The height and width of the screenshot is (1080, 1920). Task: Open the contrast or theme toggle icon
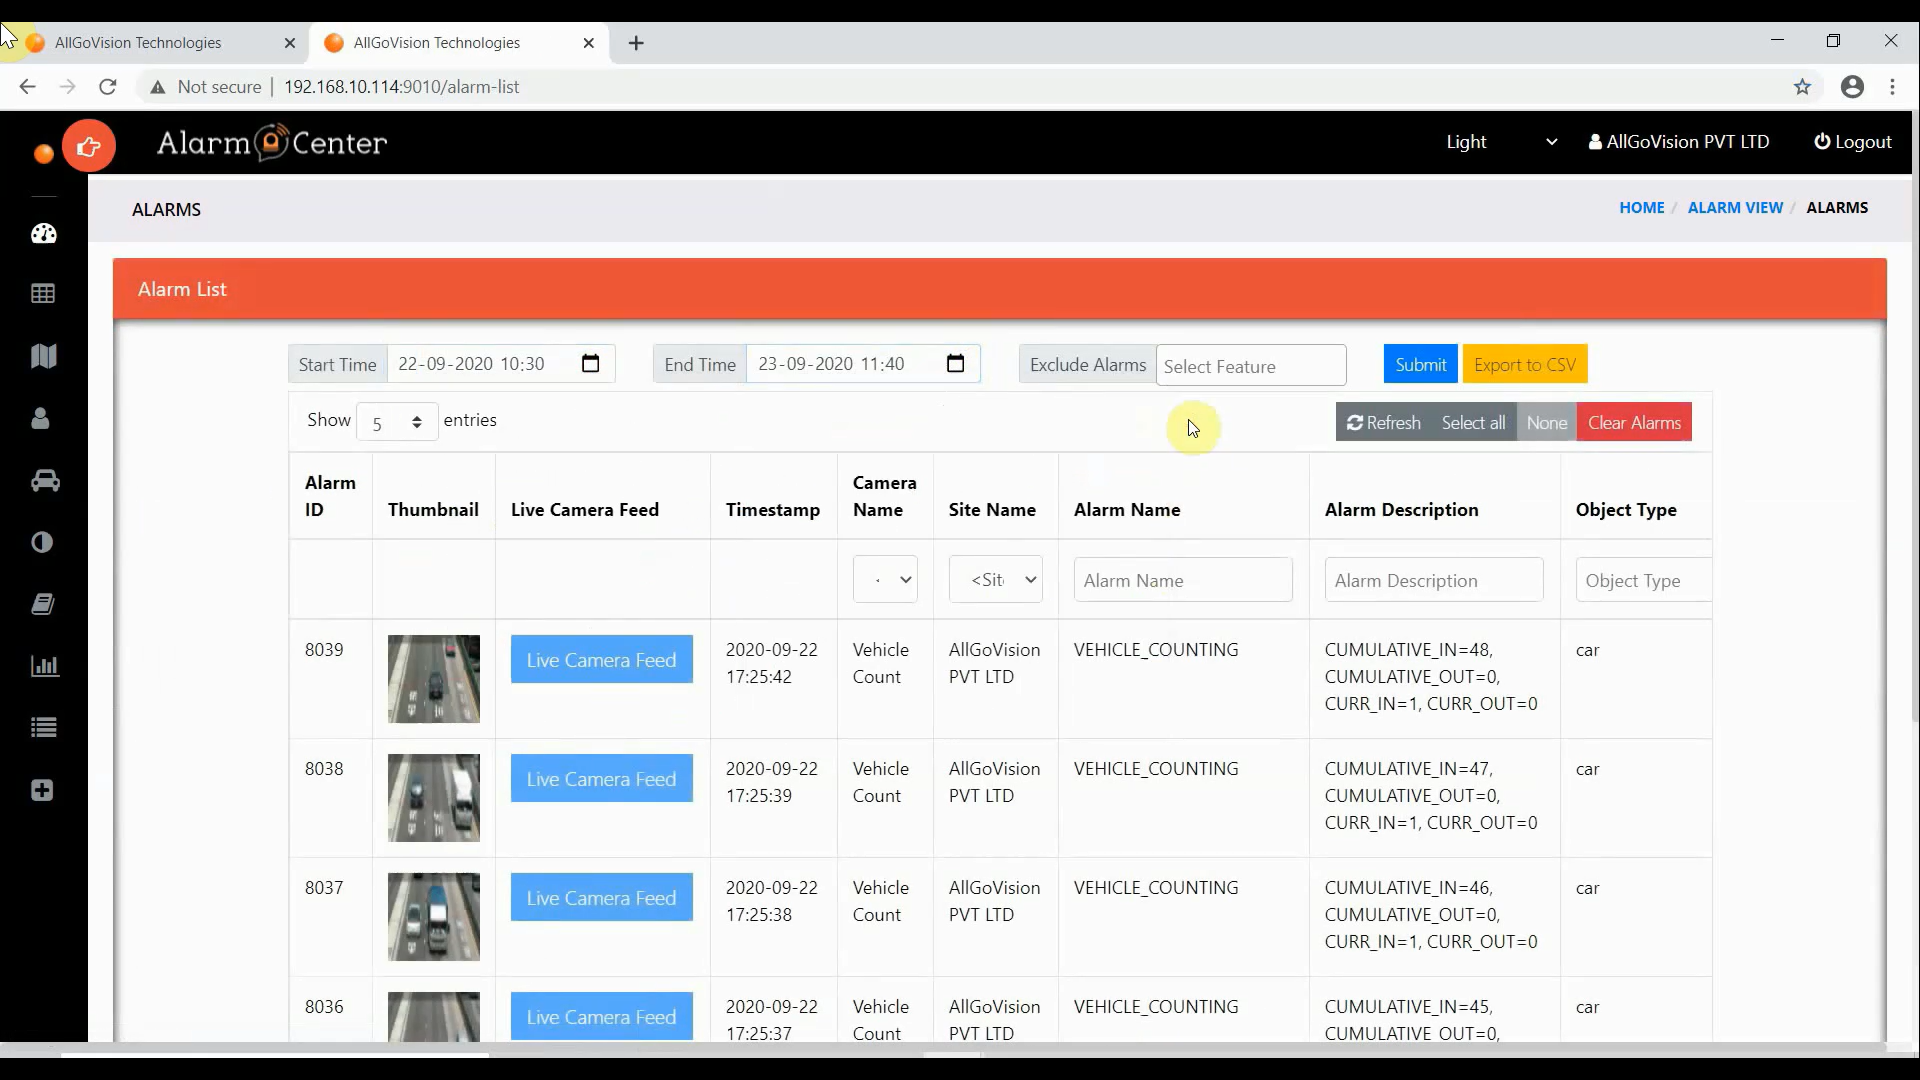[45, 543]
